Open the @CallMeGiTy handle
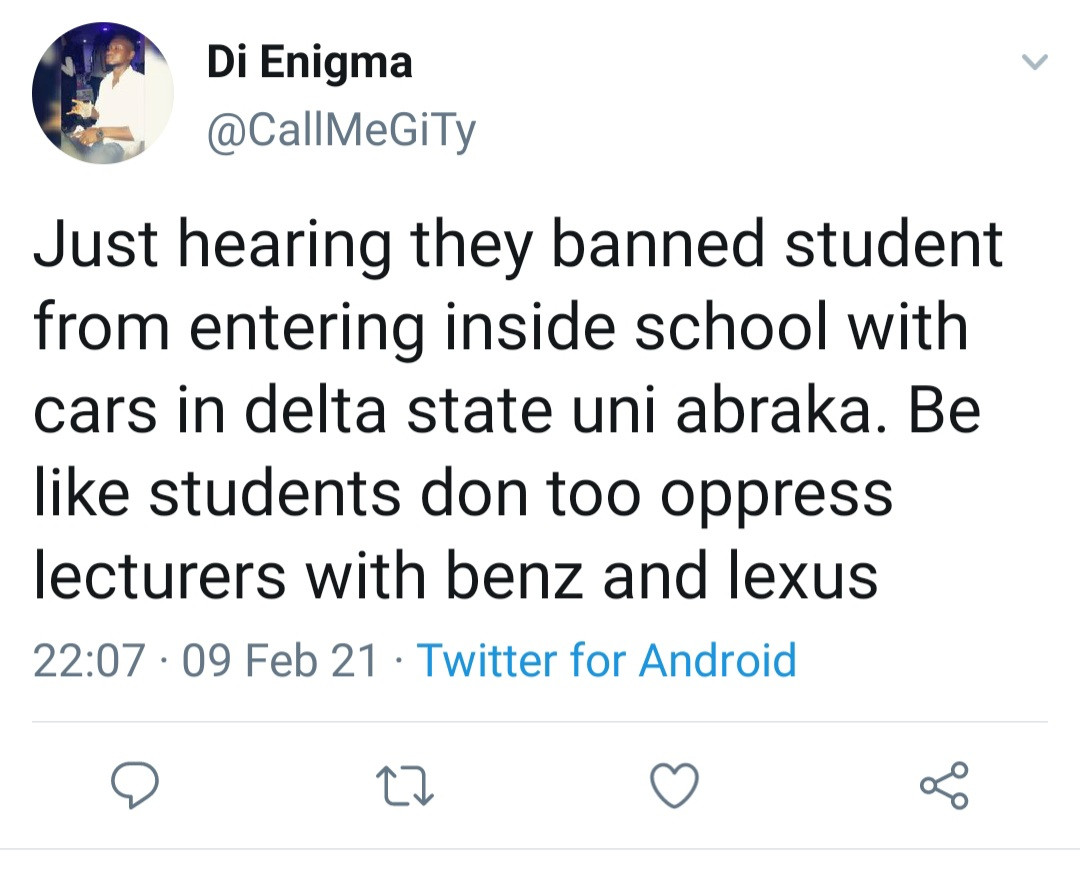The image size is (1080, 882). 341,131
